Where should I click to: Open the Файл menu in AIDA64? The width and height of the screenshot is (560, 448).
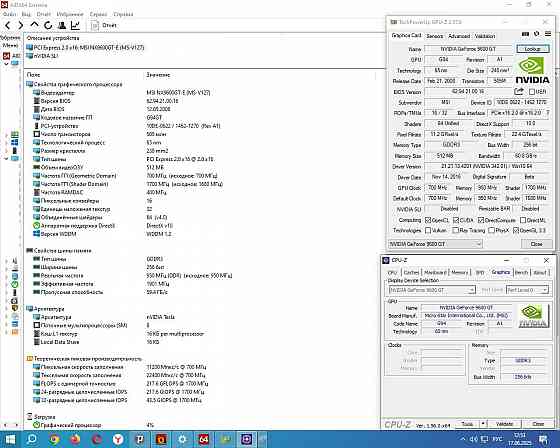point(10,14)
